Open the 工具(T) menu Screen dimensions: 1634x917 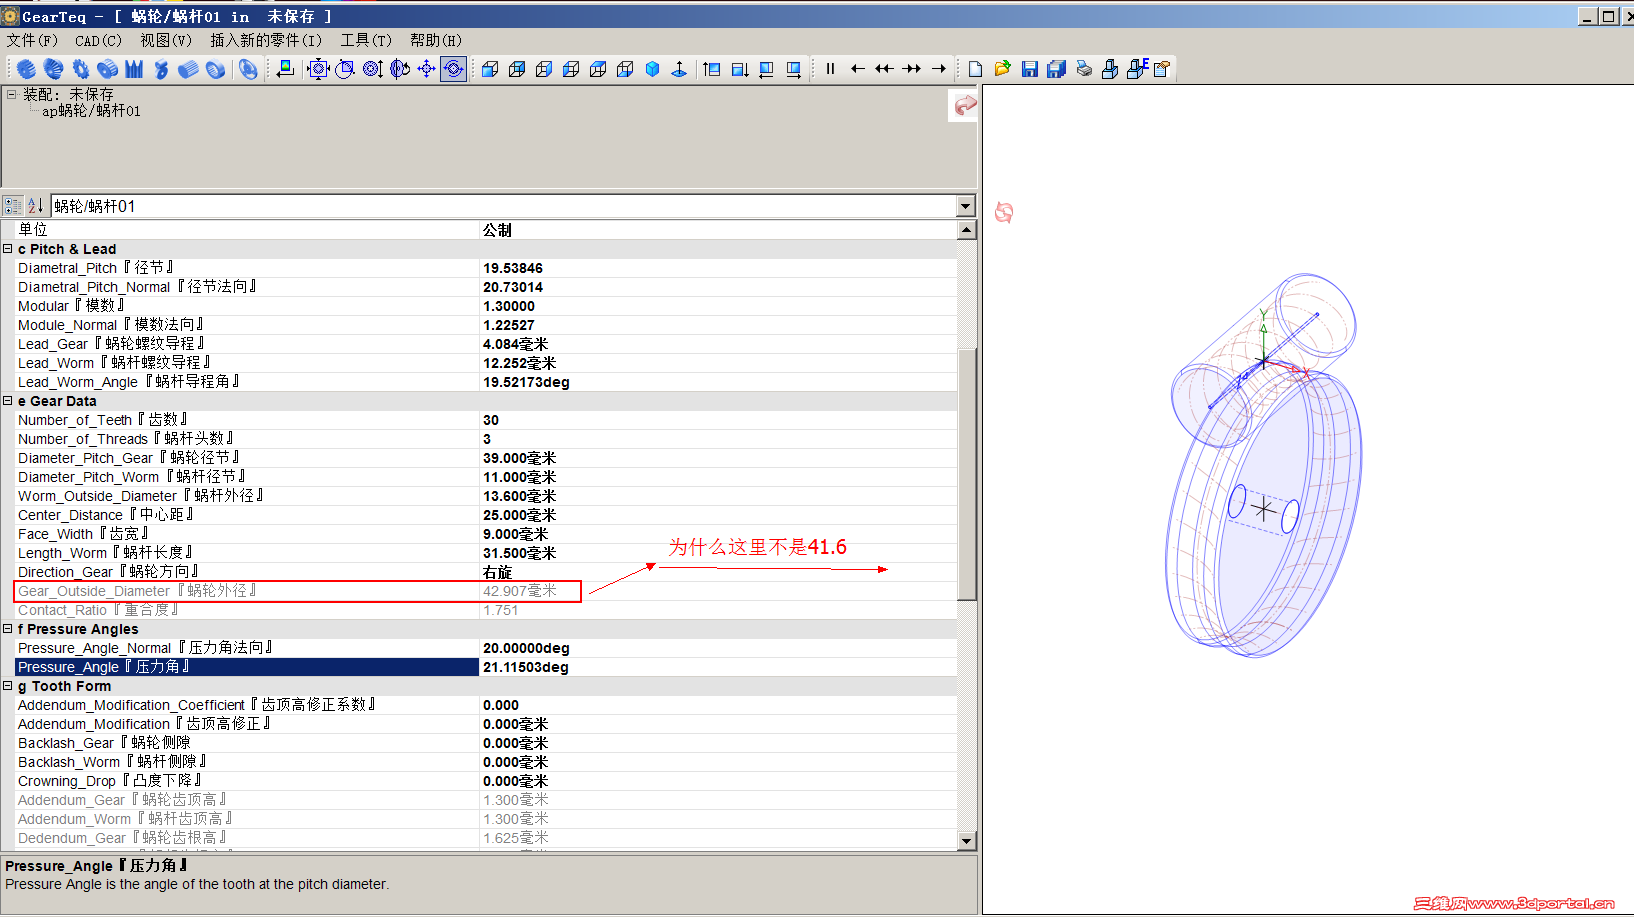coord(366,41)
